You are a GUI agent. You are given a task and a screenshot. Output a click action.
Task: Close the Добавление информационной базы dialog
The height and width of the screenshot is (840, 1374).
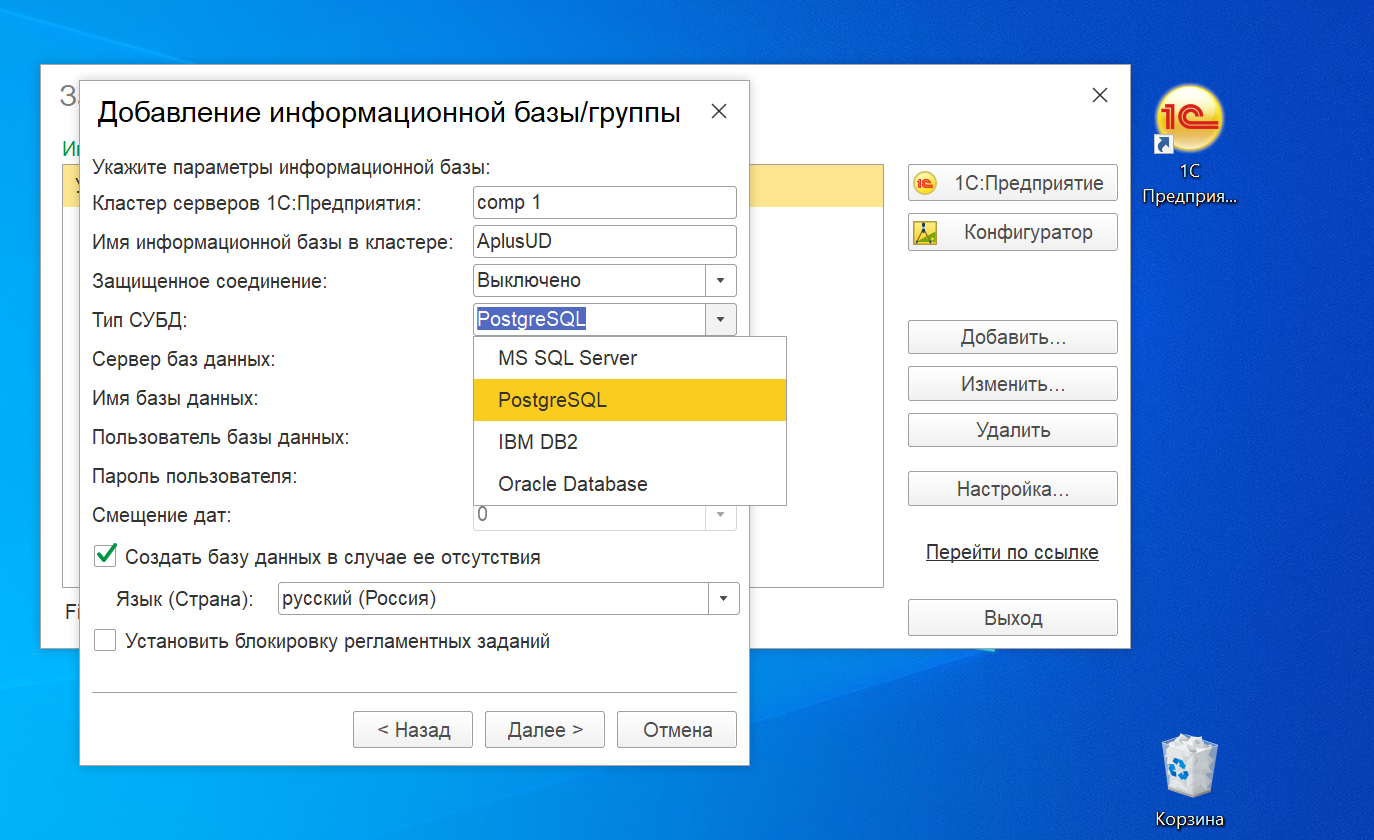click(719, 112)
